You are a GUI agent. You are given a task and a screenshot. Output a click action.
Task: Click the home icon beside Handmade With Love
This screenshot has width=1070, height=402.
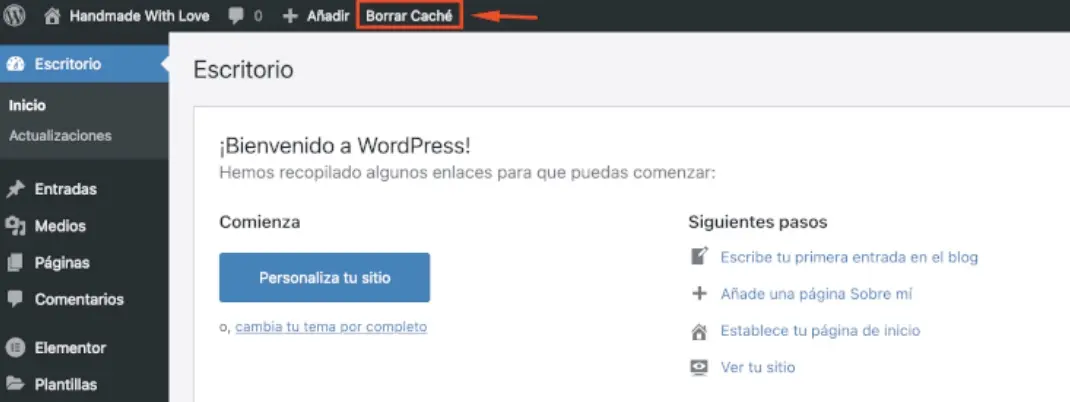(x=53, y=16)
